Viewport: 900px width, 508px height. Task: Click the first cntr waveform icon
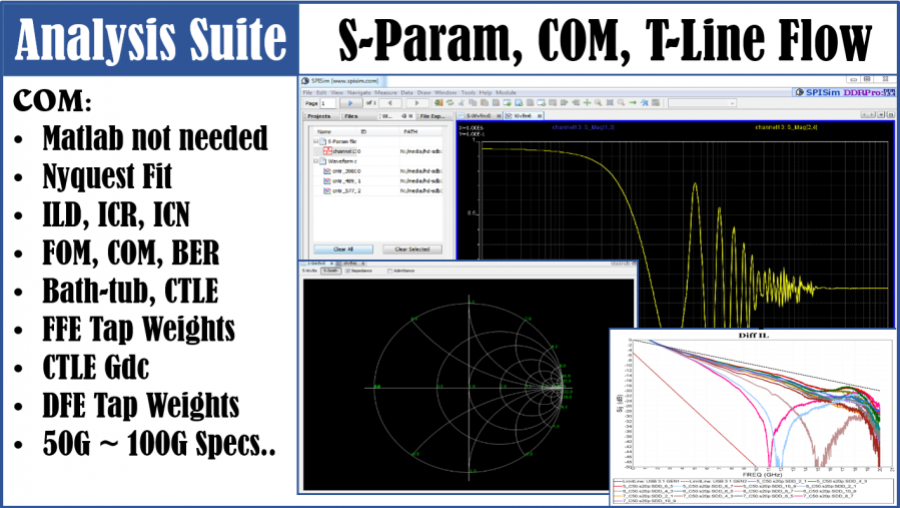[326, 171]
